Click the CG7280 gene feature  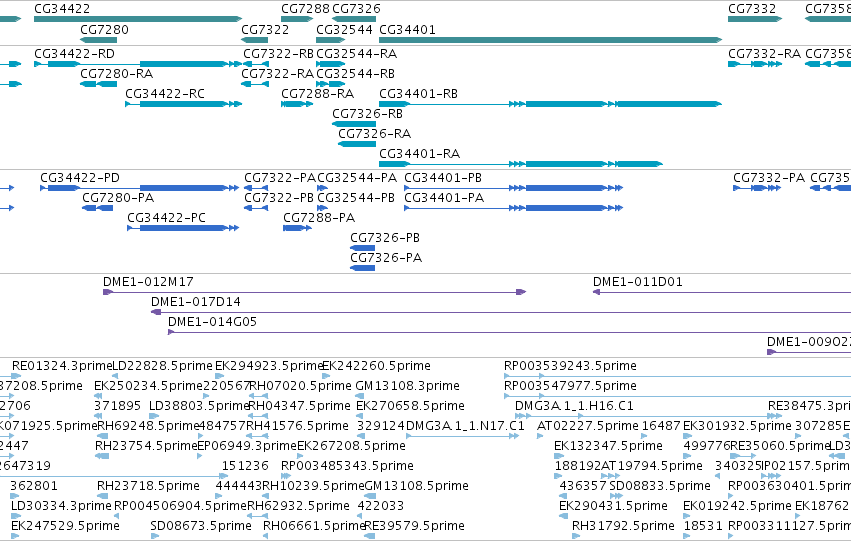99,40
